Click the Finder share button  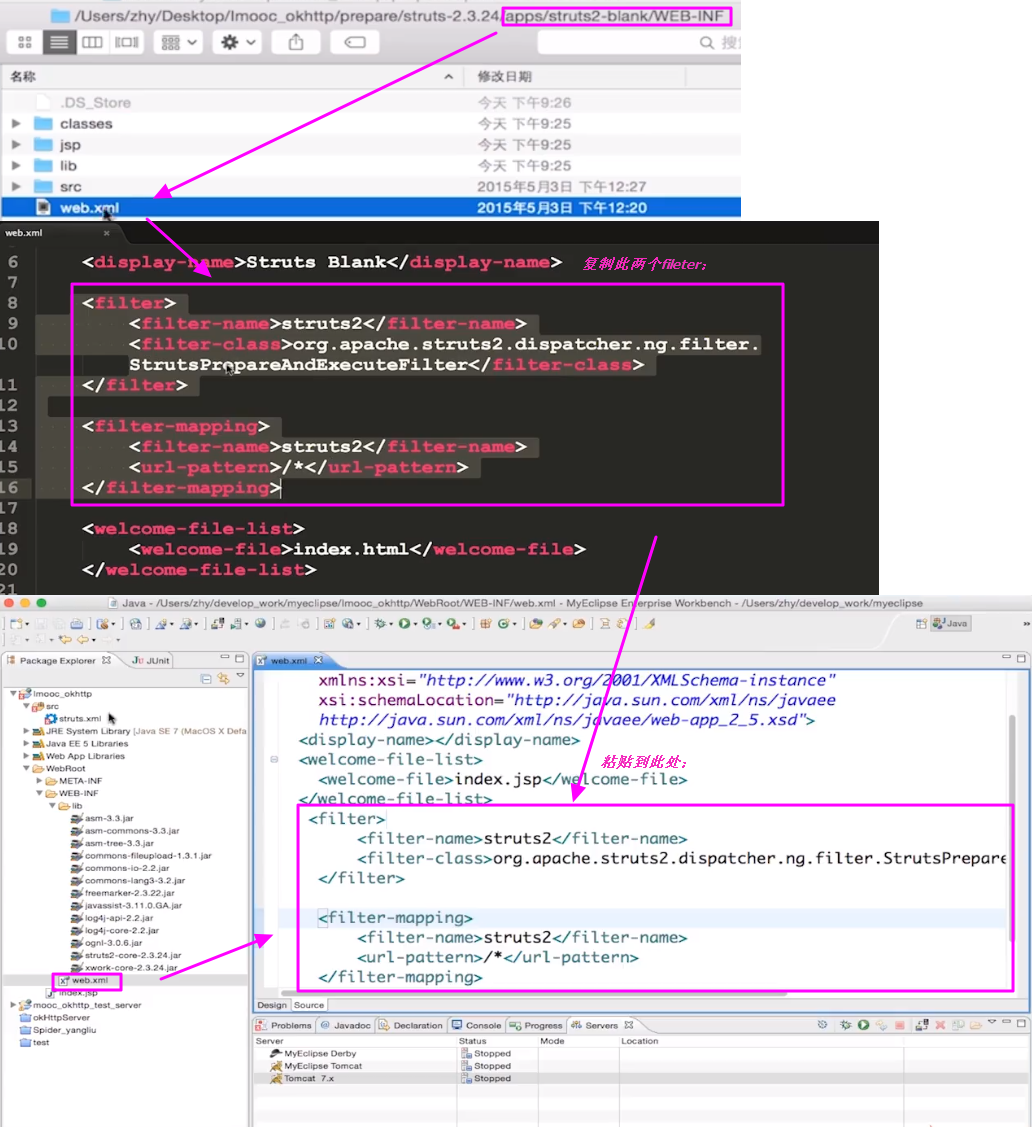[296, 42]
